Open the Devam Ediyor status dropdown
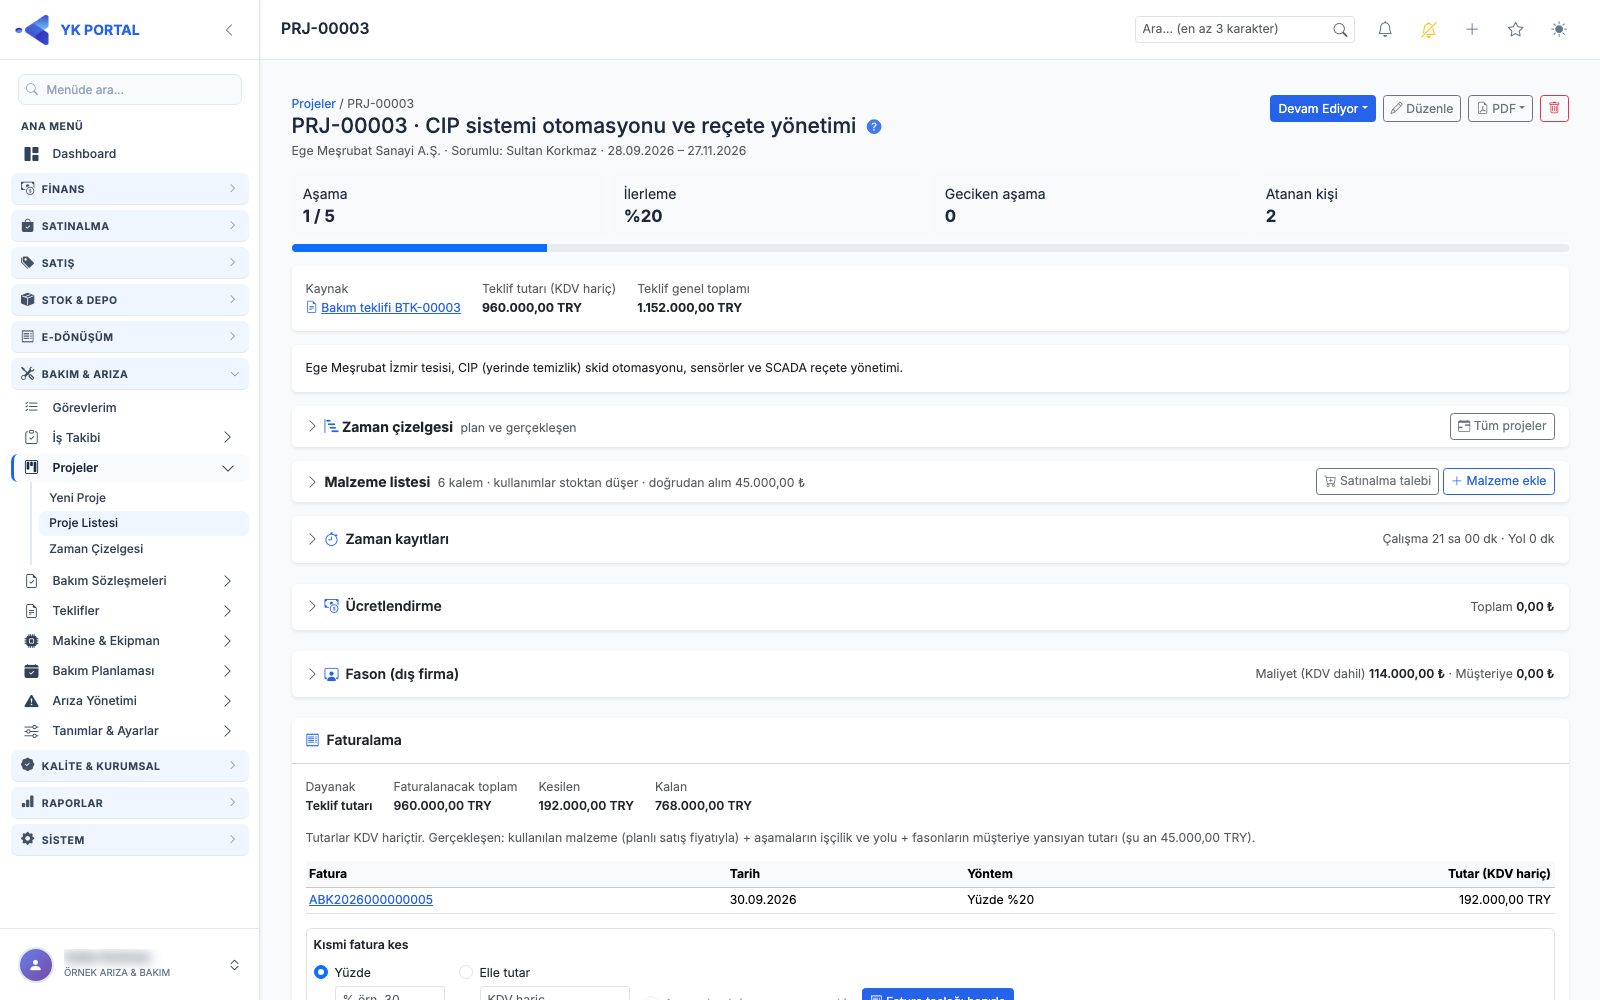1600x1000 pixels. point(1323,108)
